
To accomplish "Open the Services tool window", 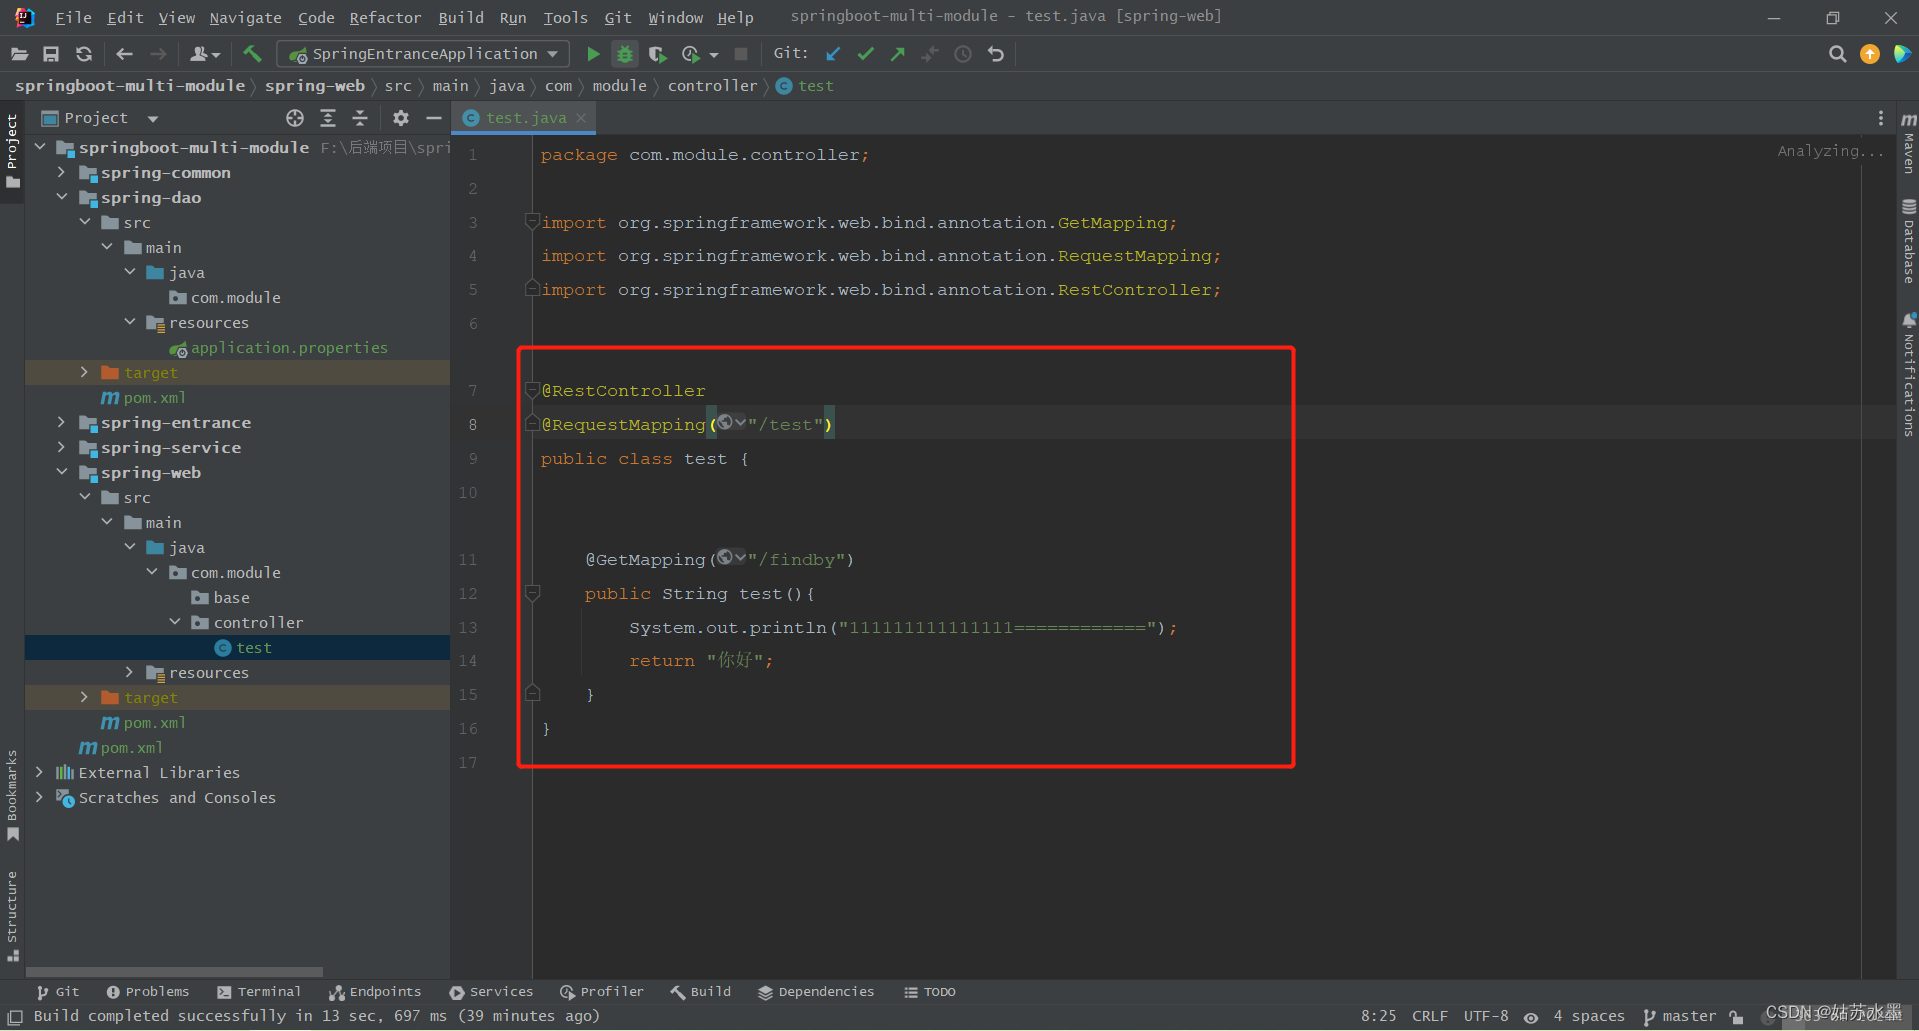I will [x=491, y=992].
